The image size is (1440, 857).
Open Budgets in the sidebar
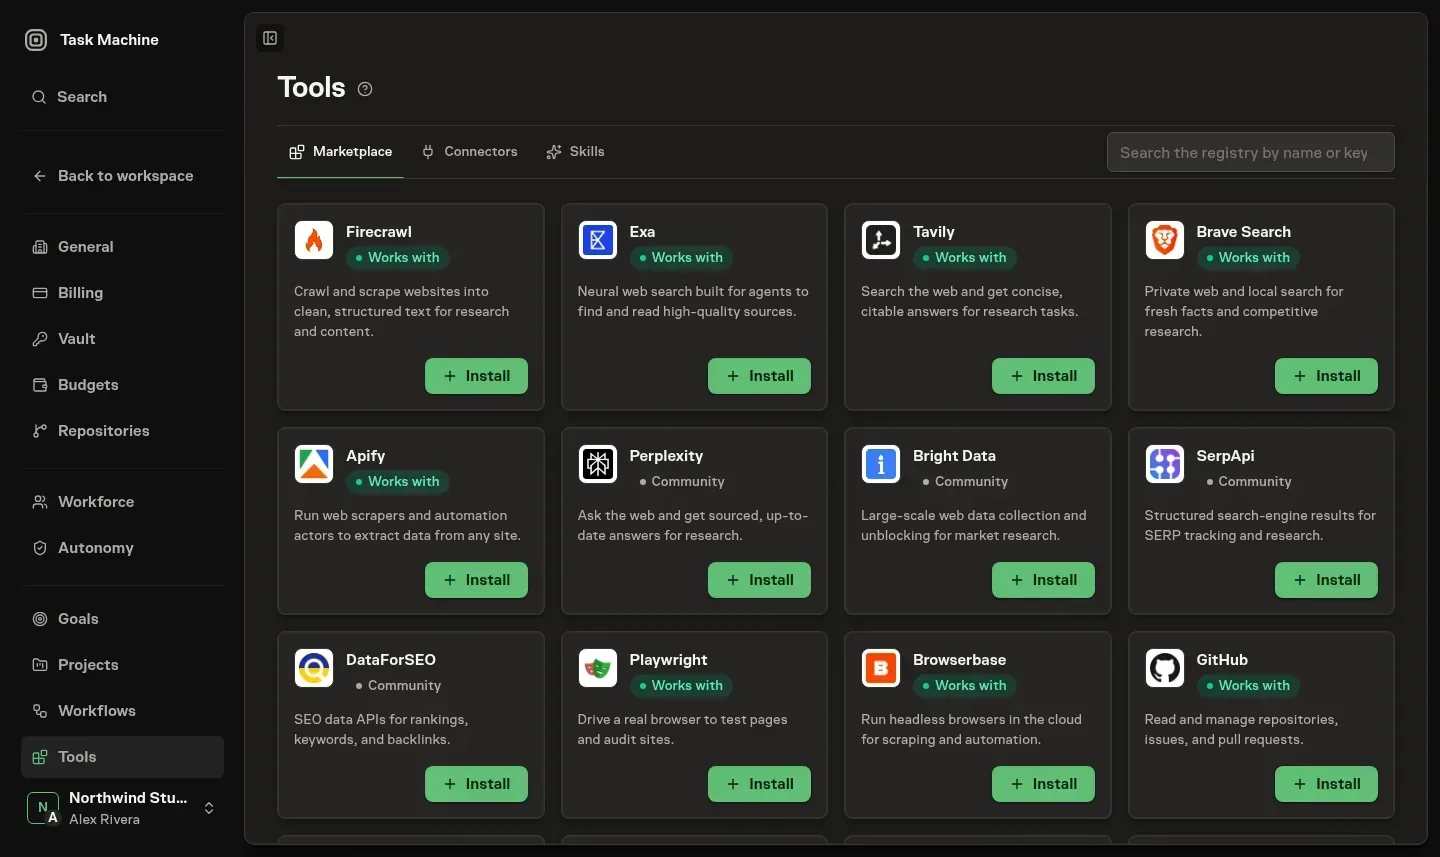coord(122,385)
